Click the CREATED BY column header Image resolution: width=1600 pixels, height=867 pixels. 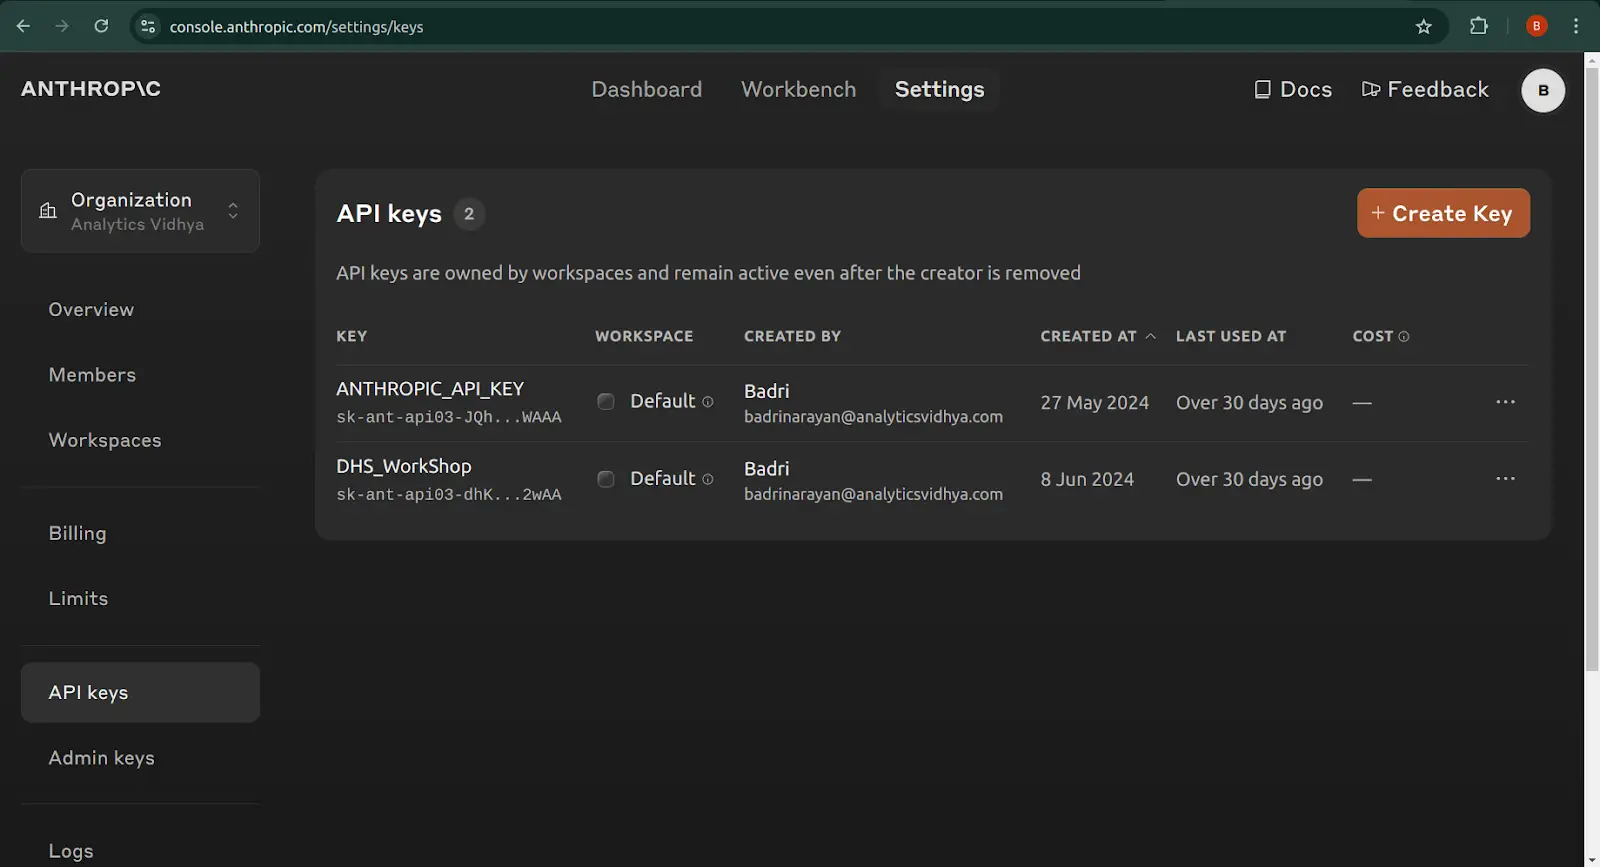click(792, 336)
